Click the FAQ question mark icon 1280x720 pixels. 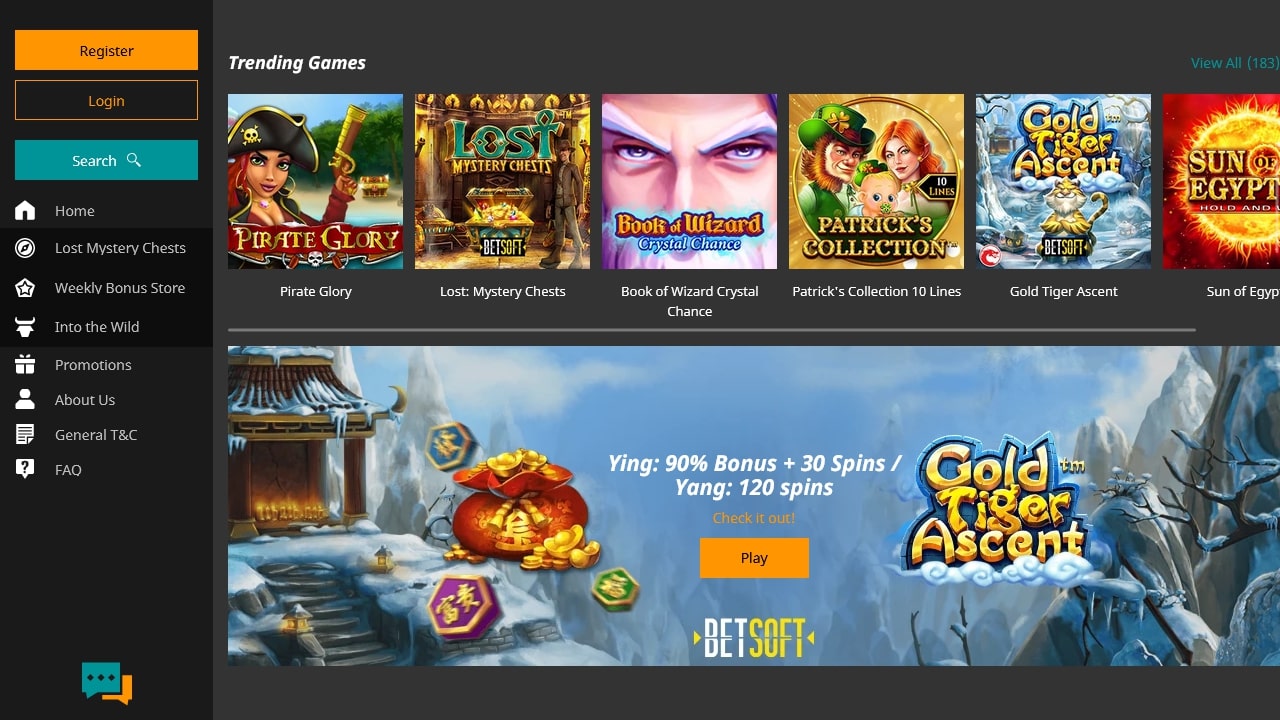tap(25, 469)
